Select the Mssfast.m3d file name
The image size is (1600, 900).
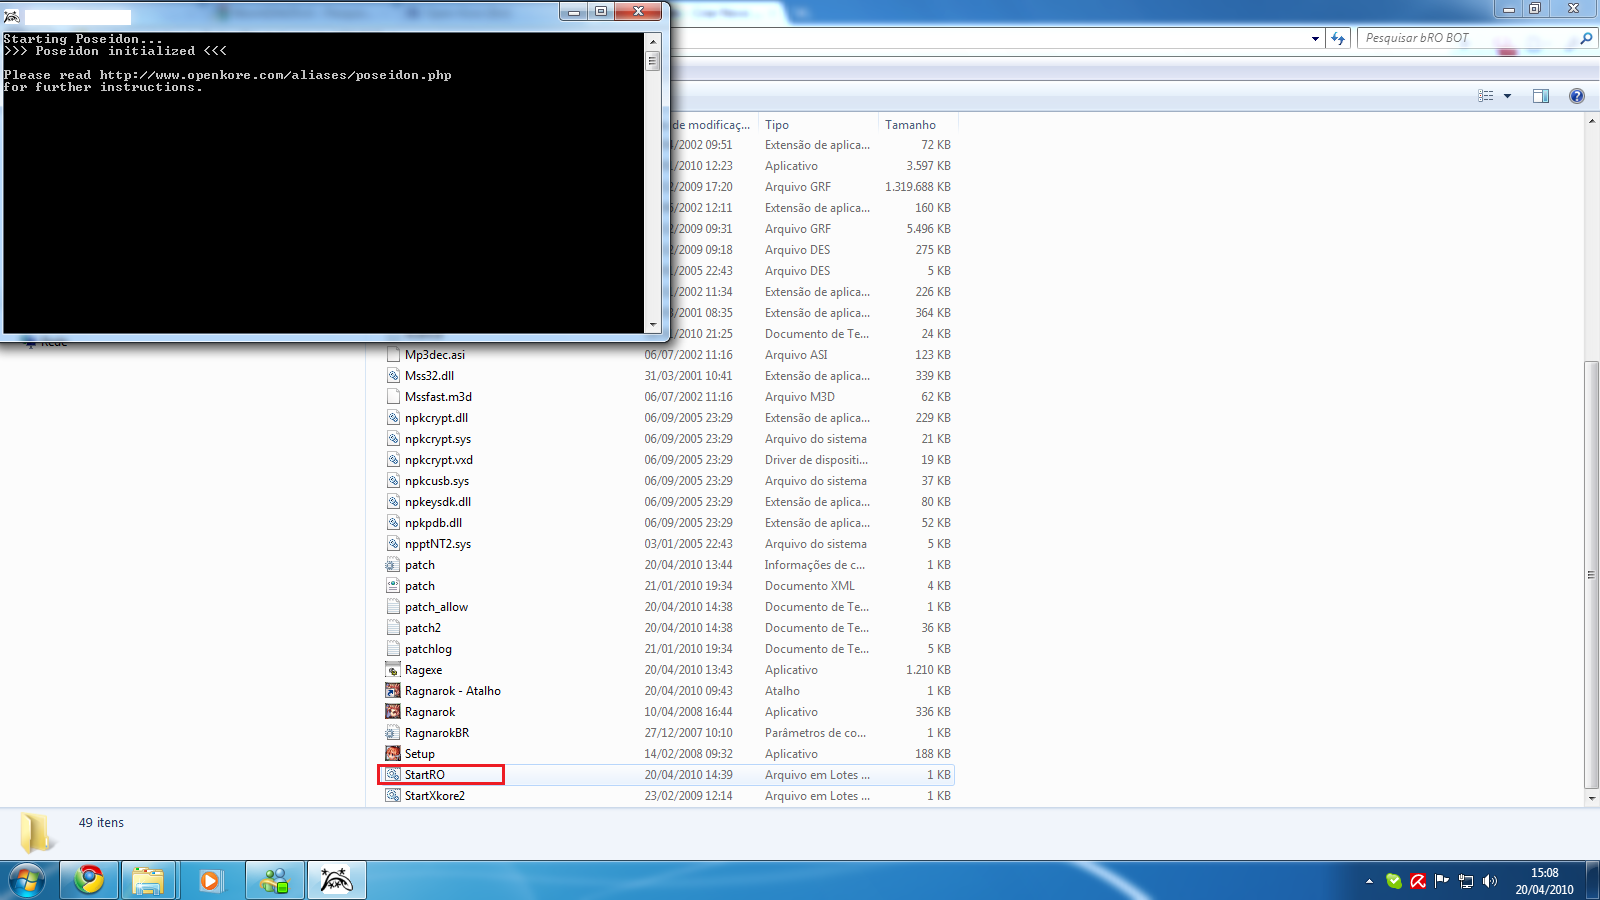click(438, 397)
